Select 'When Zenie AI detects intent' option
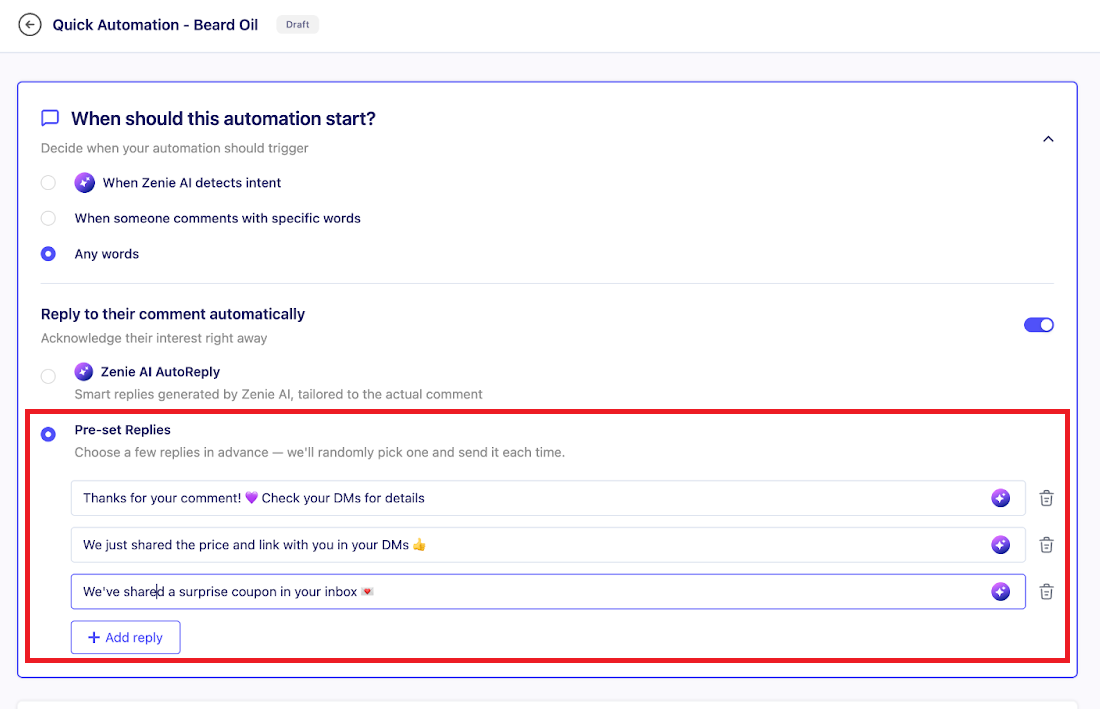This screenshot has width=1100, height=709. [48, 183]
